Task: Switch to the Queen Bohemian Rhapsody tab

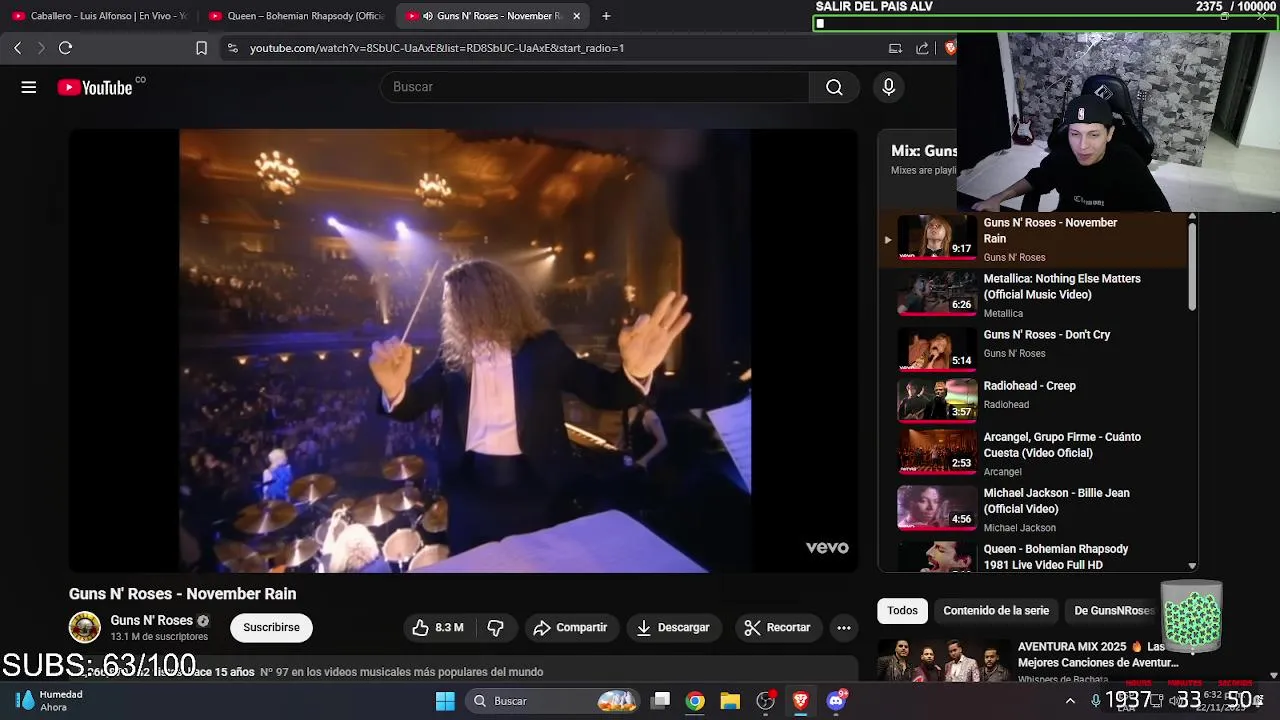Action: (x=295, y=16)
